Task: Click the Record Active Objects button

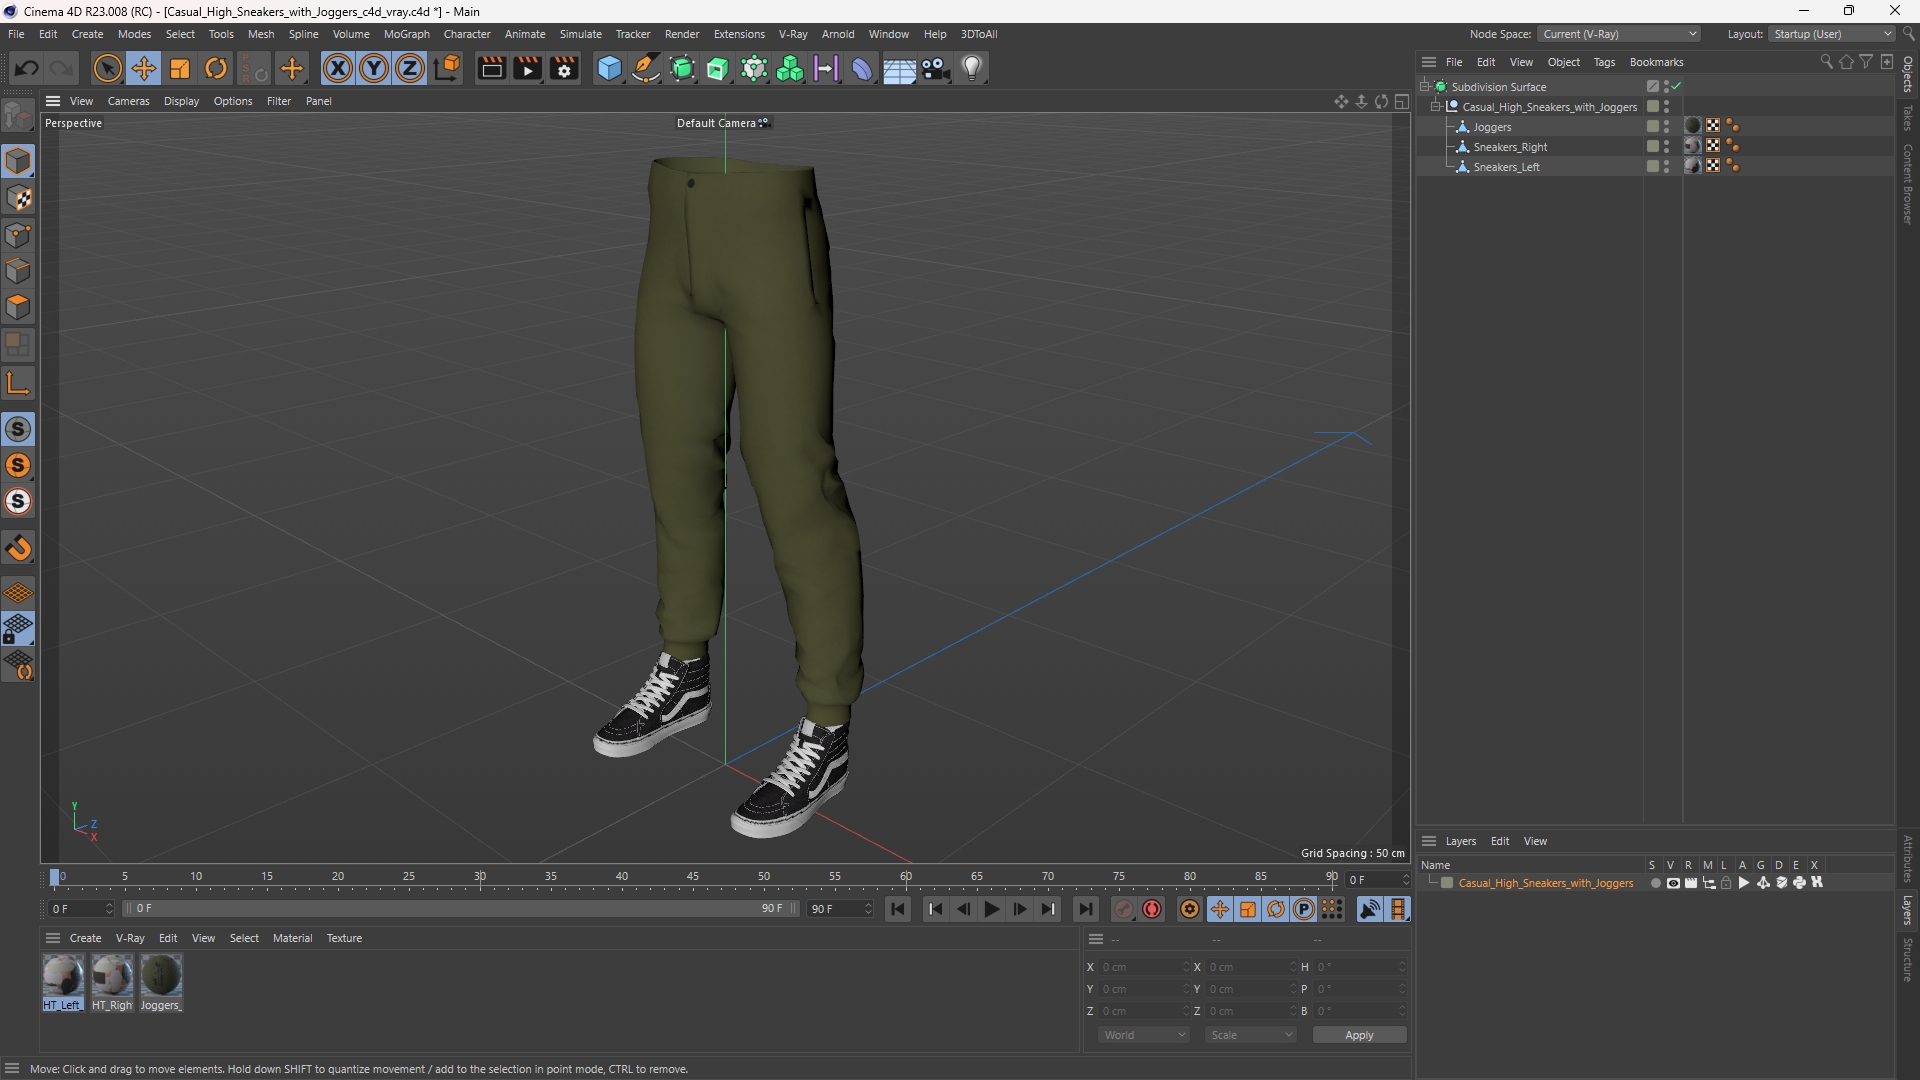Action: (1124, 909)
